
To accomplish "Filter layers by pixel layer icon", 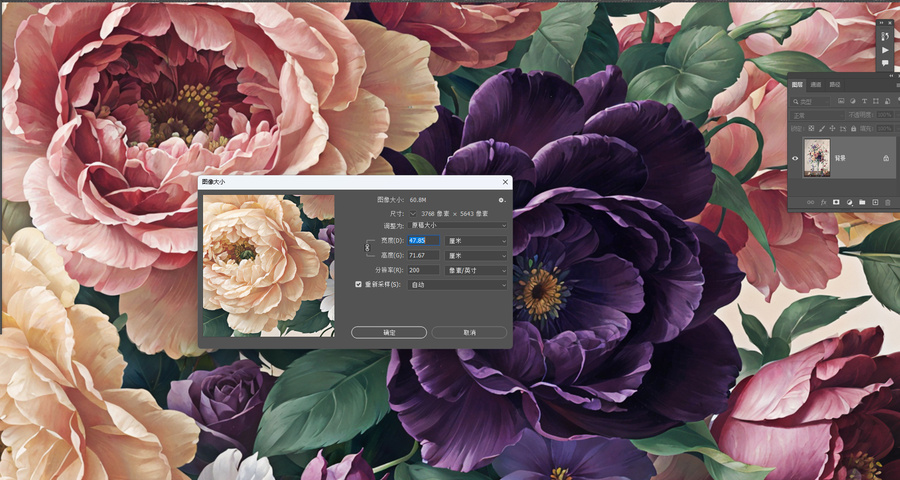I will pos(841,101).
